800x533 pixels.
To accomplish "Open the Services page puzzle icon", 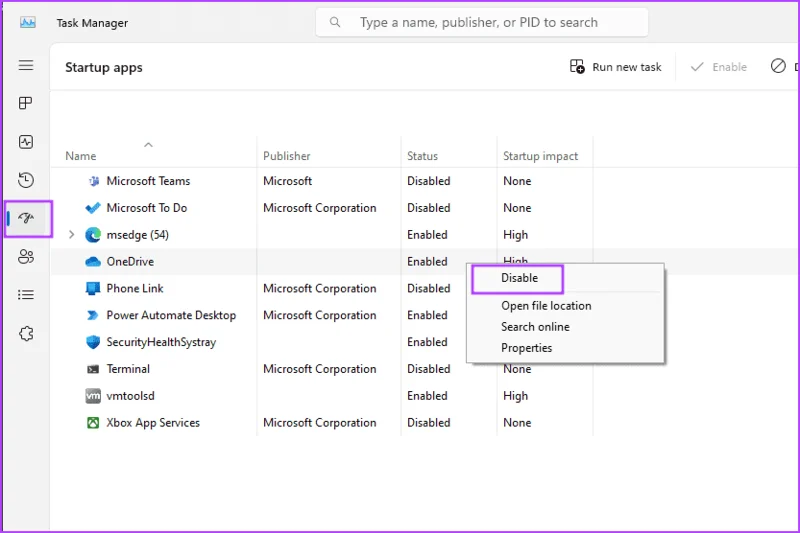I will coord(26,334).
